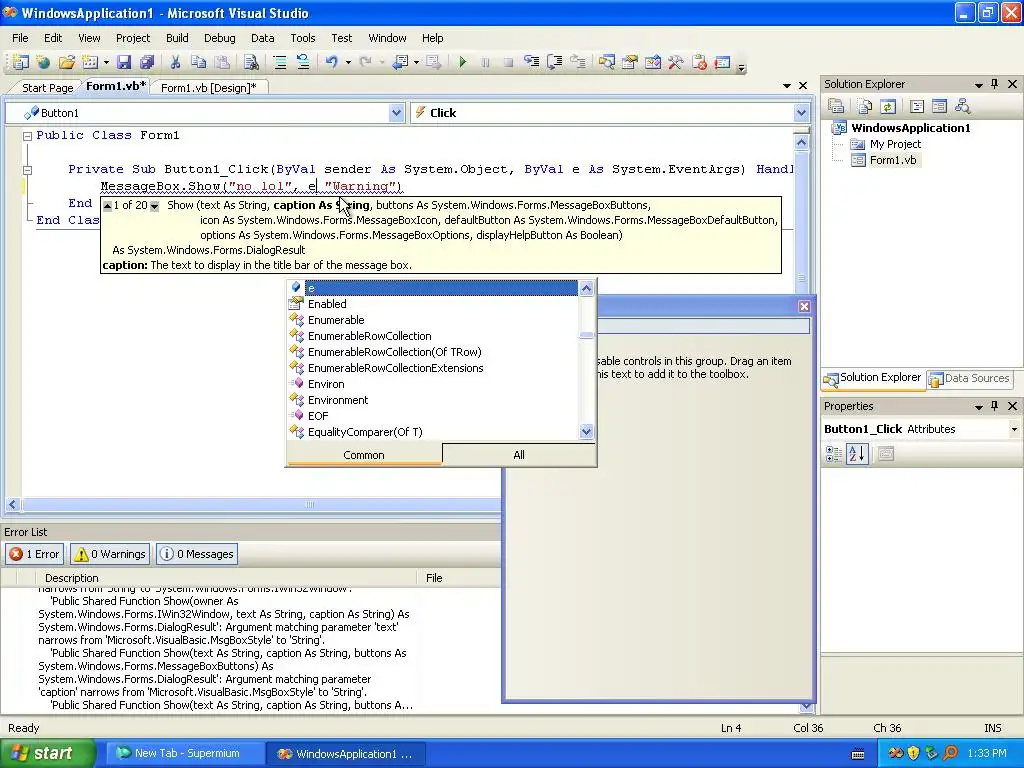Viewport: 1024px width, 768px height.
Task: Click the Description column header in Error List
Action: tap(227, 578)
